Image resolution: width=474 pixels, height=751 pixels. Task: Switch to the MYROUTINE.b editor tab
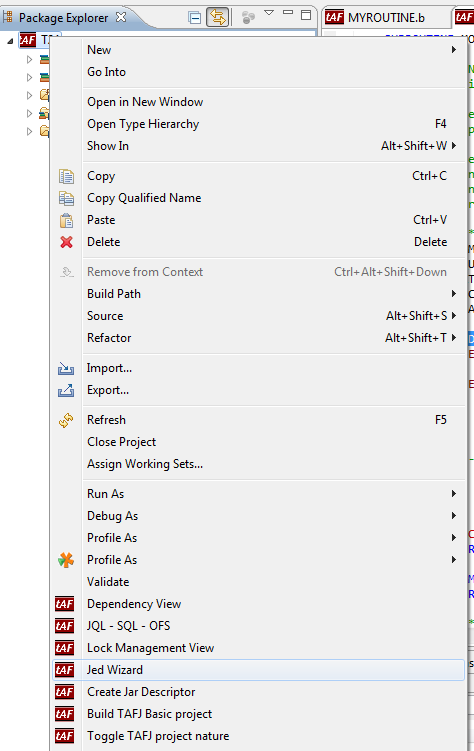pyautogui.click(x=375, y=18)
